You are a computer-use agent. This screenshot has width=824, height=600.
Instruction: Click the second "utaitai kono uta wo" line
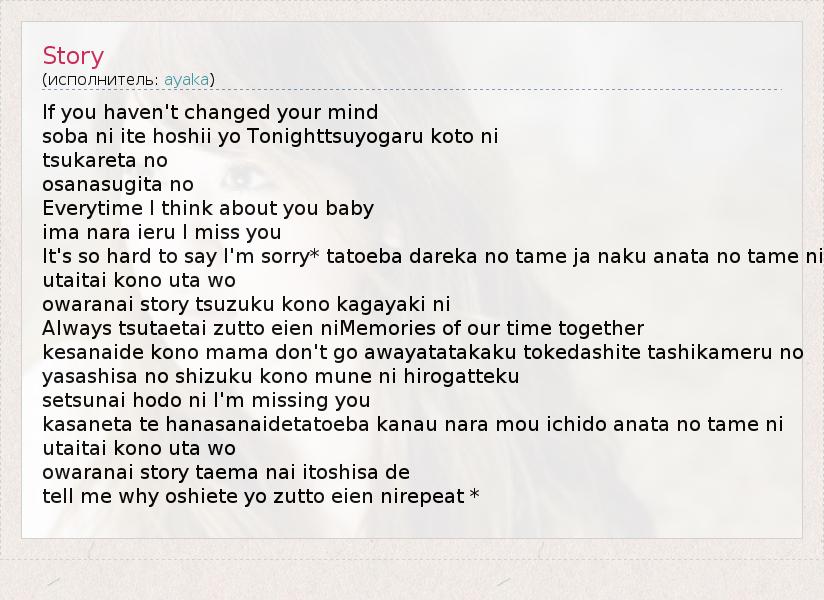point(139,448)
